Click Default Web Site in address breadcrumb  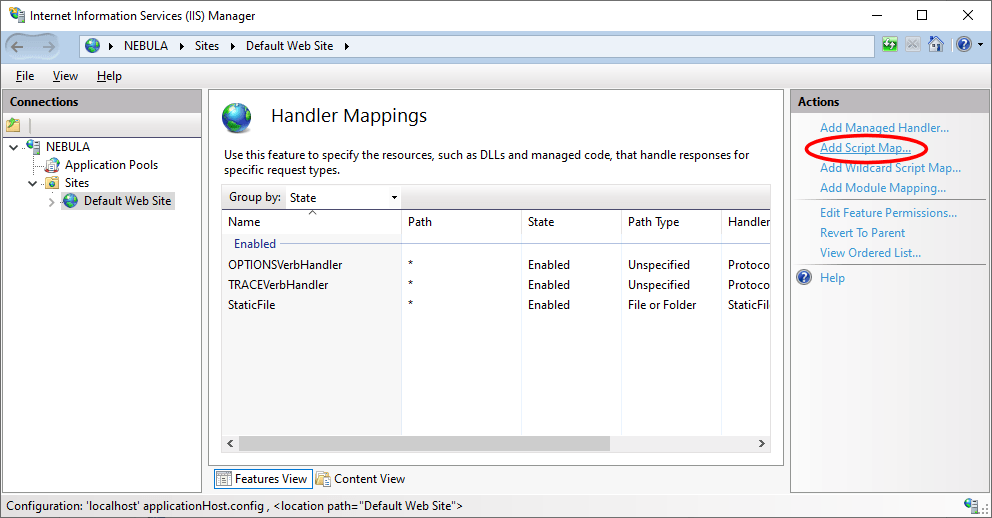click(x=290, y=46)
